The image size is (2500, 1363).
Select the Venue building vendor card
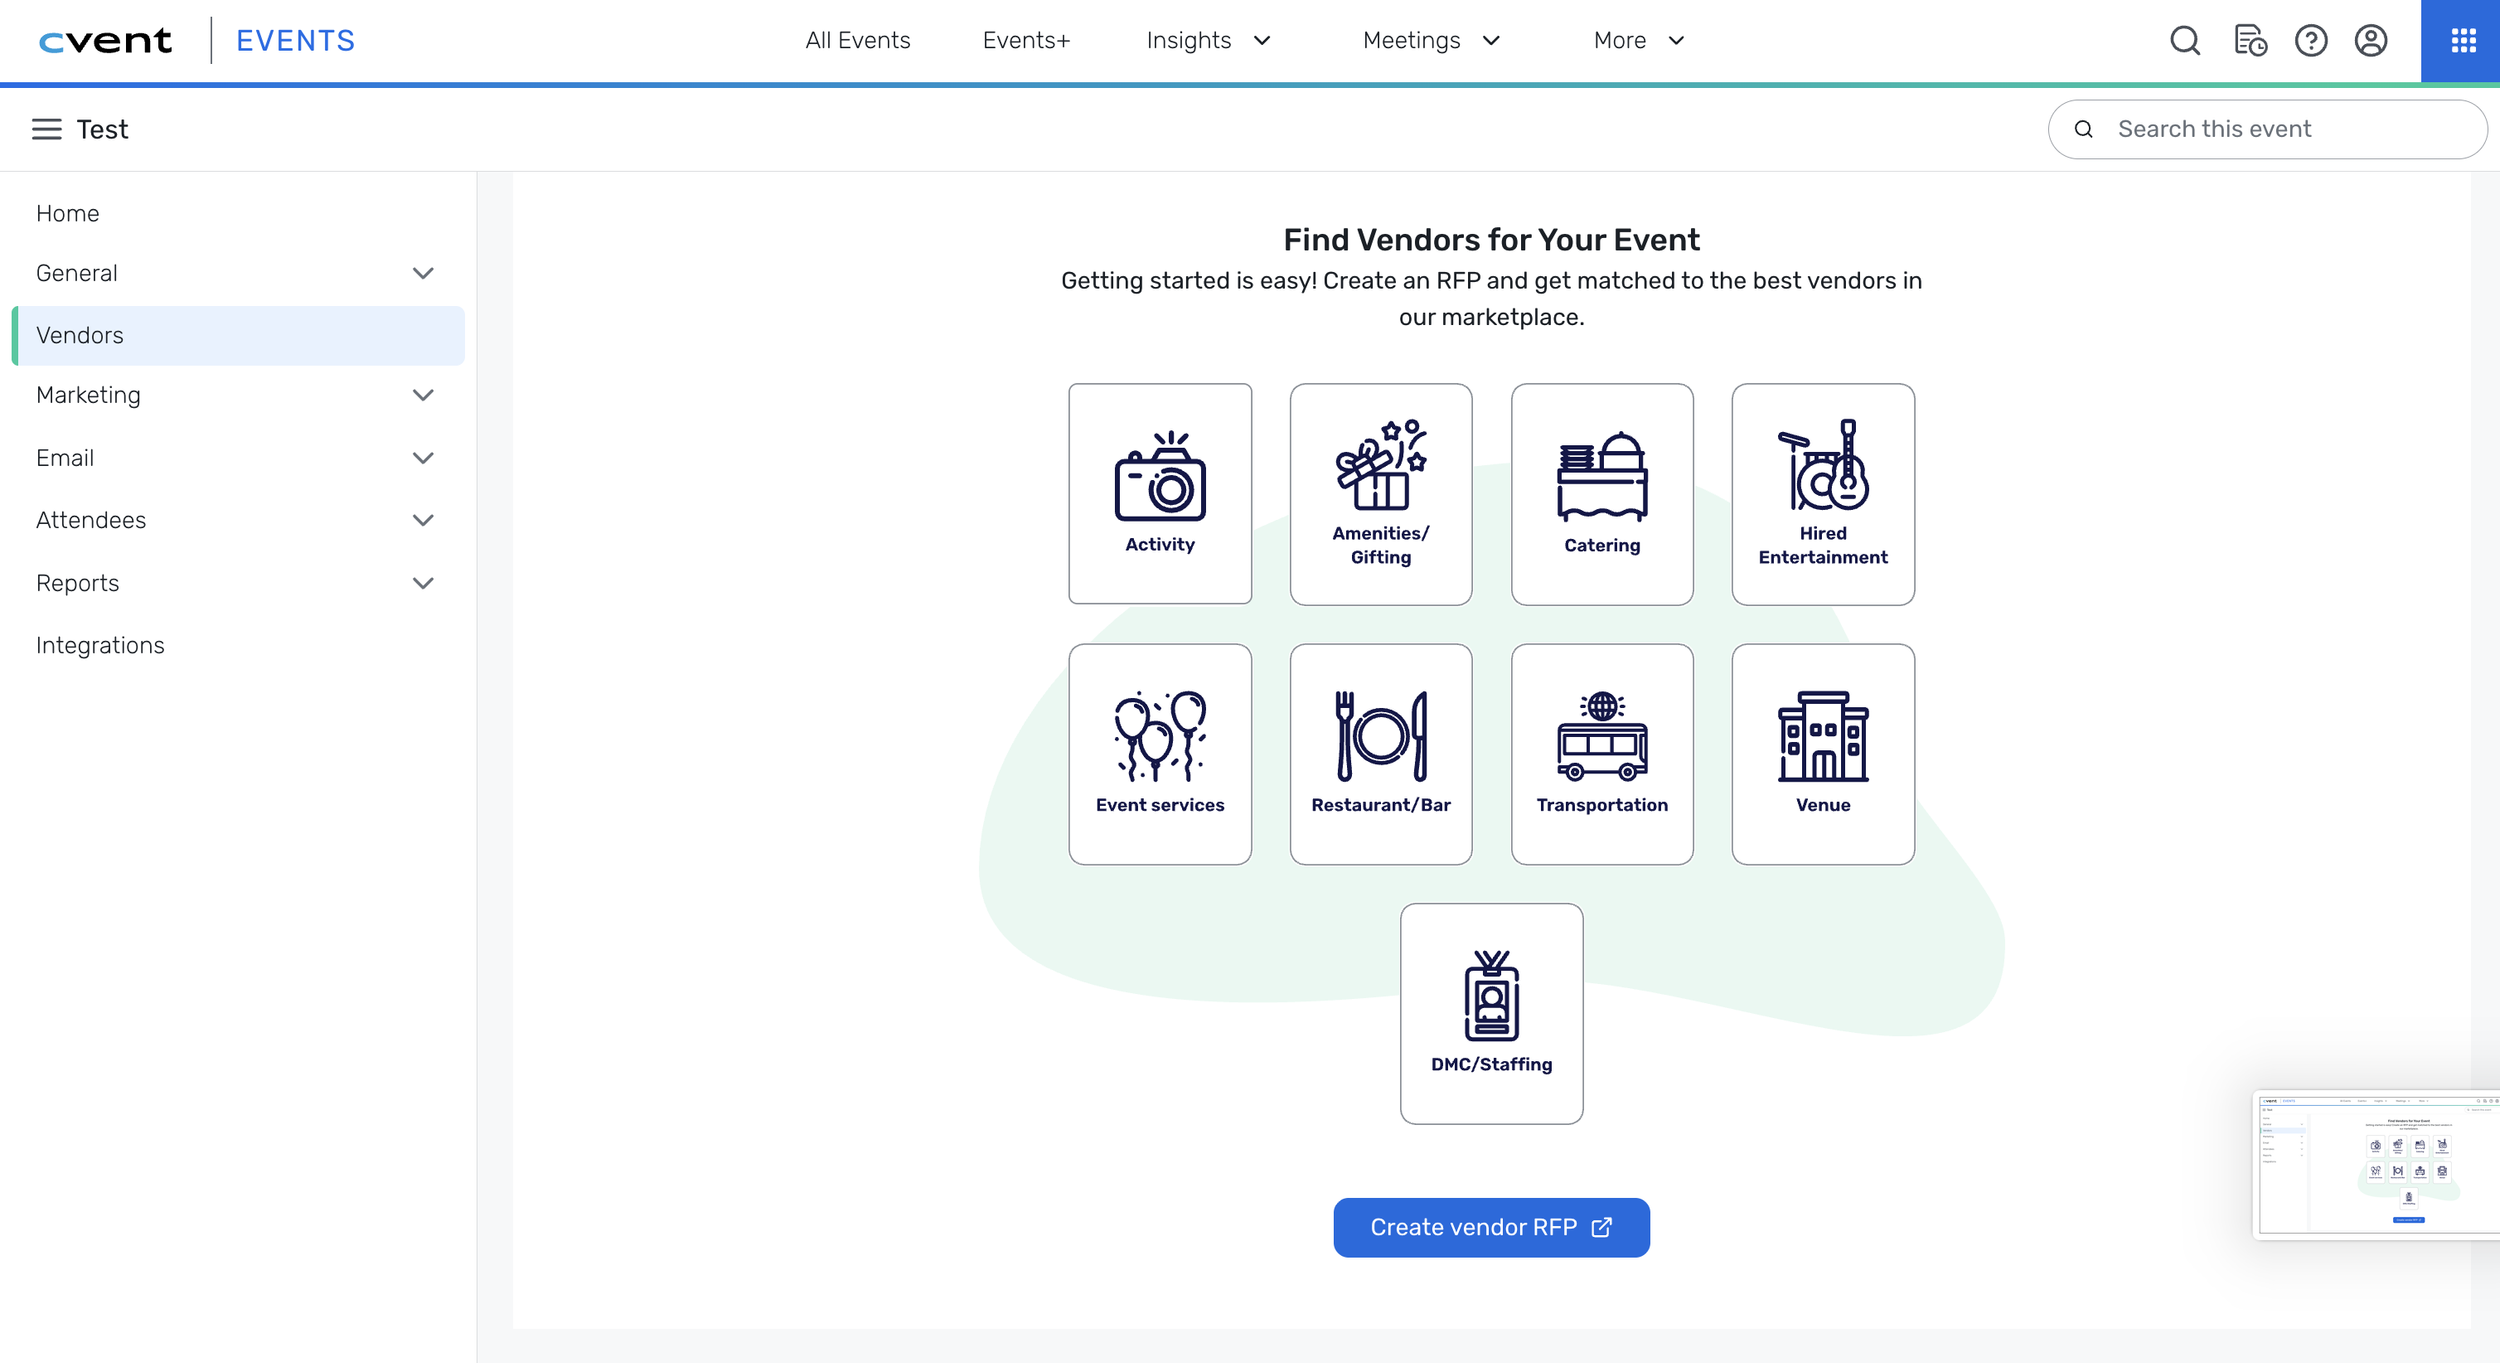click(x=1822, y=753)
